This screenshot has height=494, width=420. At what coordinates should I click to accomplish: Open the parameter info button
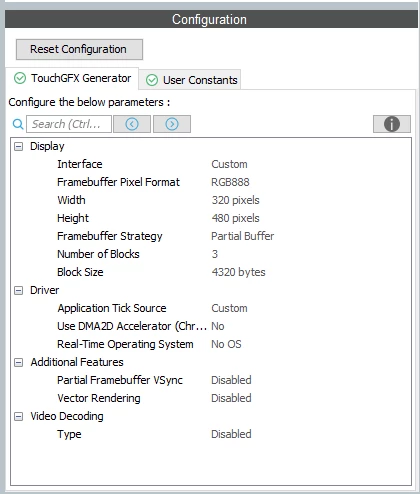[x=392, y=124]
